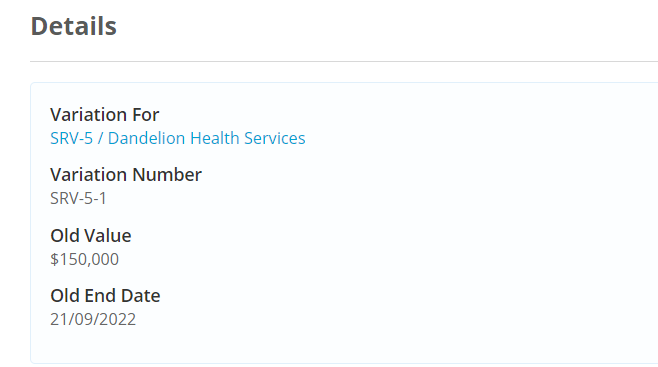Click the Variation Number label
This screenshot has height=367, width=658.
(126, 174)
